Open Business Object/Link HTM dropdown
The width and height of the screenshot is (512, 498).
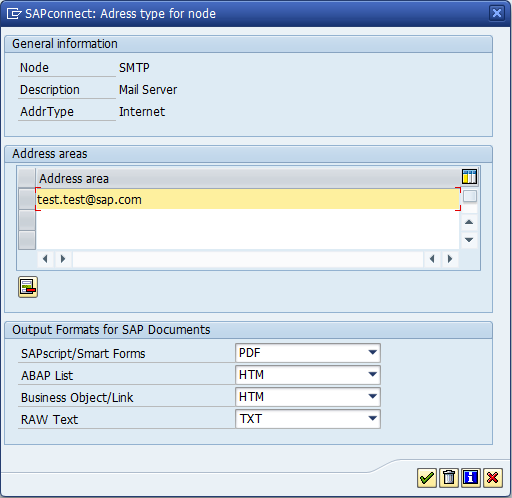pos(308,397)
